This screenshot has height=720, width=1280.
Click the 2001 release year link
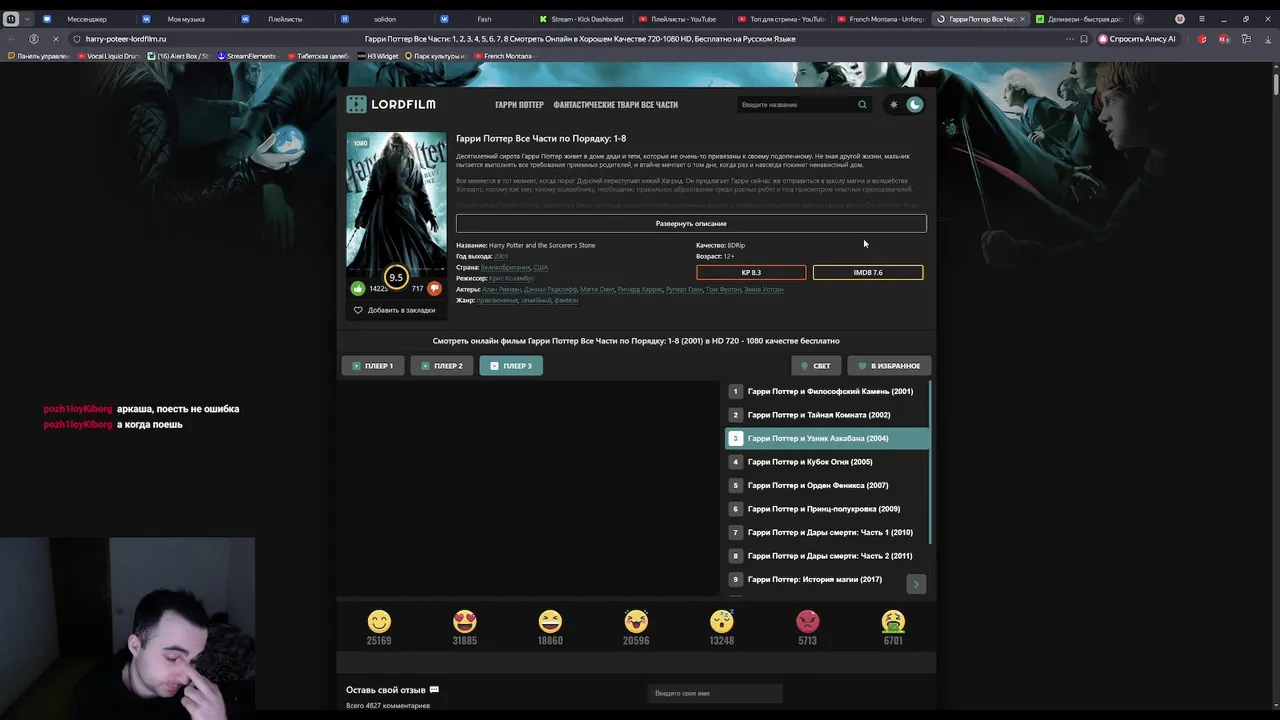tap(501, 256)
